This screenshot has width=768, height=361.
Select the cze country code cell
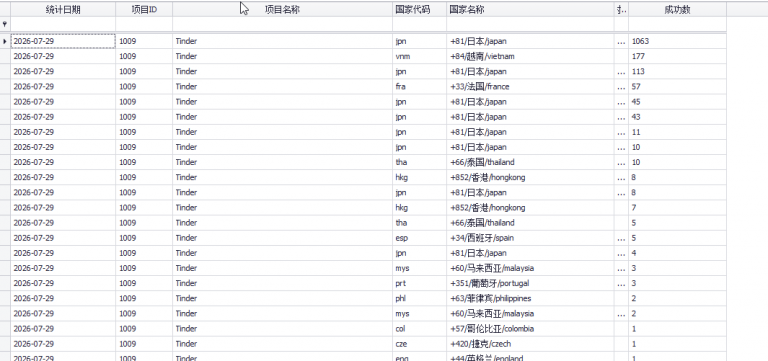coord(420,344)
